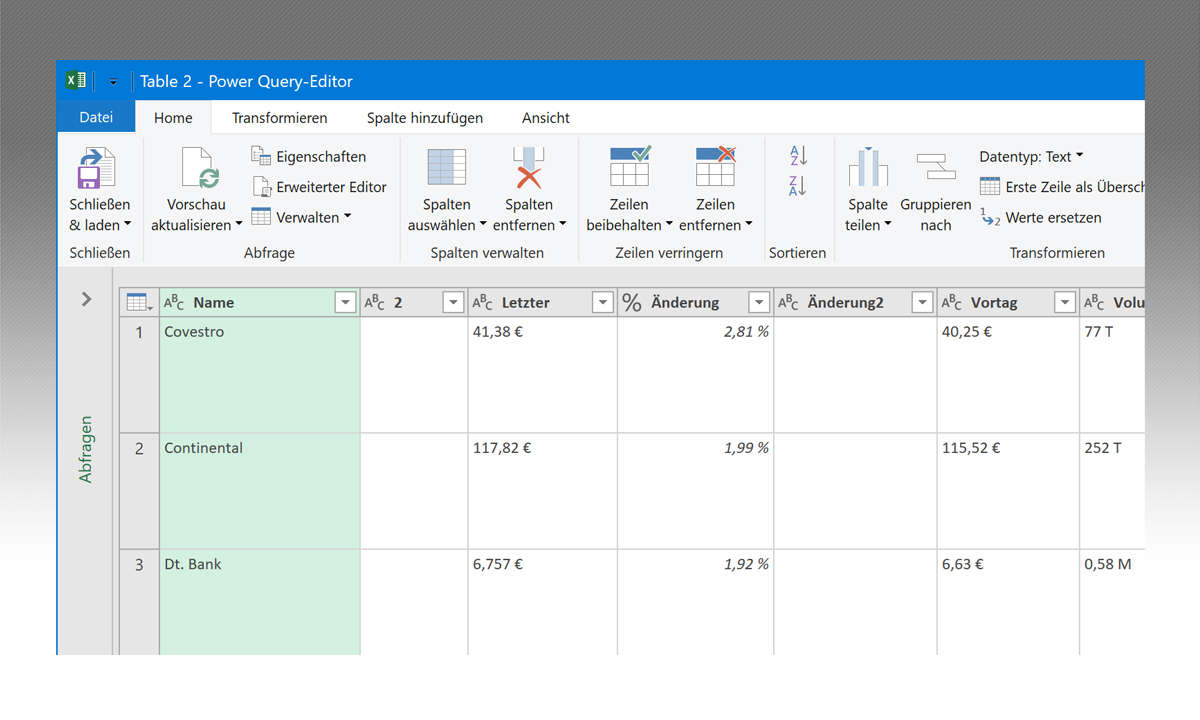The height and width of the screenshot is (720, 1200).
Task: Click the ABC type icon of Letzter column
Action: pyautogui.click(x=482, y=302)
